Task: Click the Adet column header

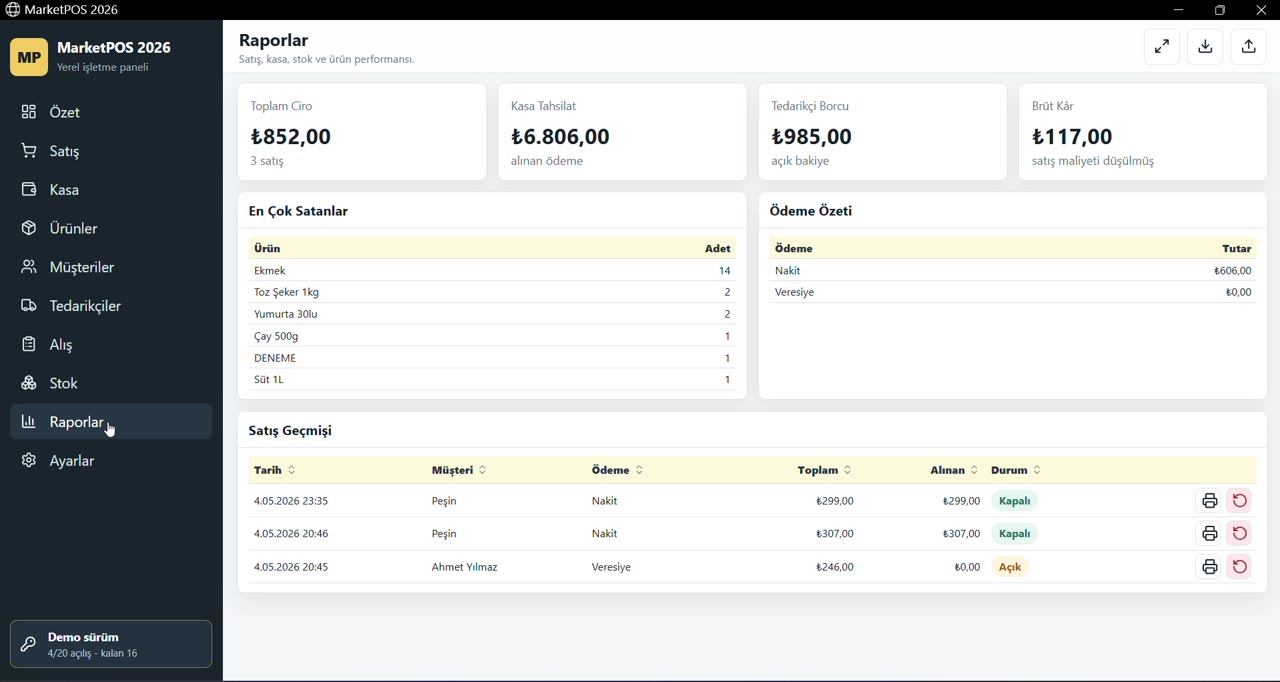Action: tap(718, 249)
